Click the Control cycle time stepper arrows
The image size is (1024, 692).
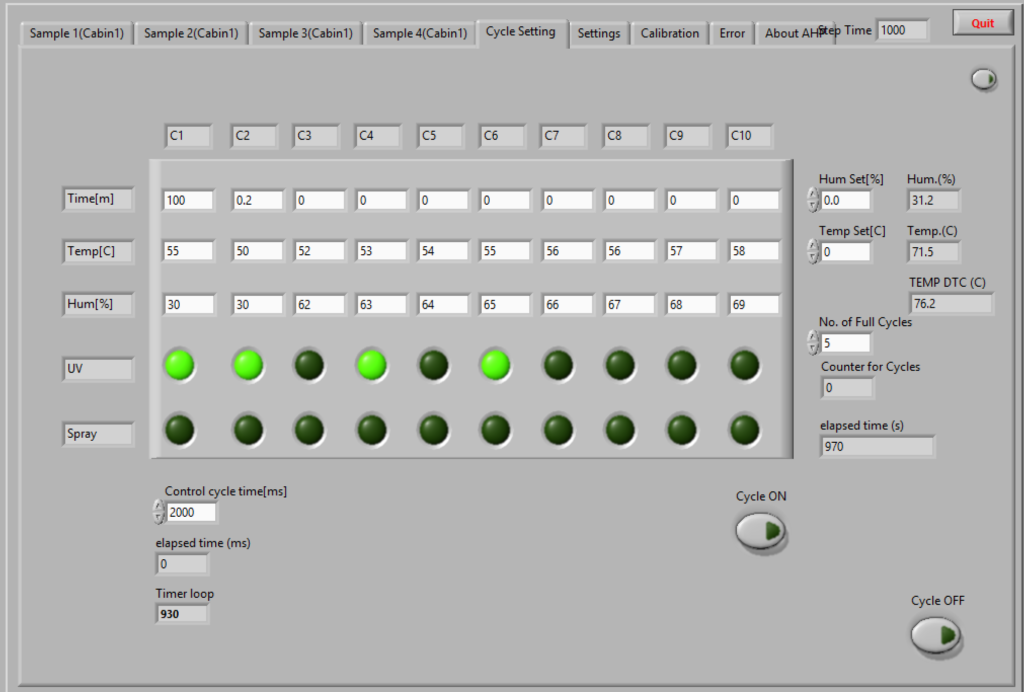click(x=158, y=512)
